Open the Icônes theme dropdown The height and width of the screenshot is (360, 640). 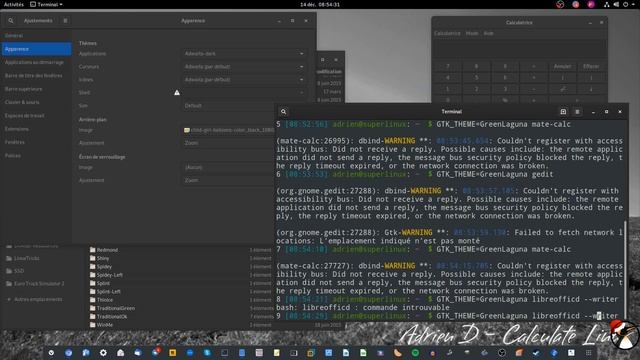(x=244, y=80)
